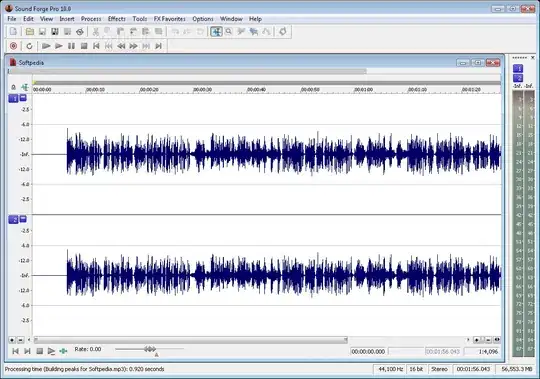Toggle channel 1 button in the waveform window
This screenshot has width=540, height=379.
coord(13,99)
